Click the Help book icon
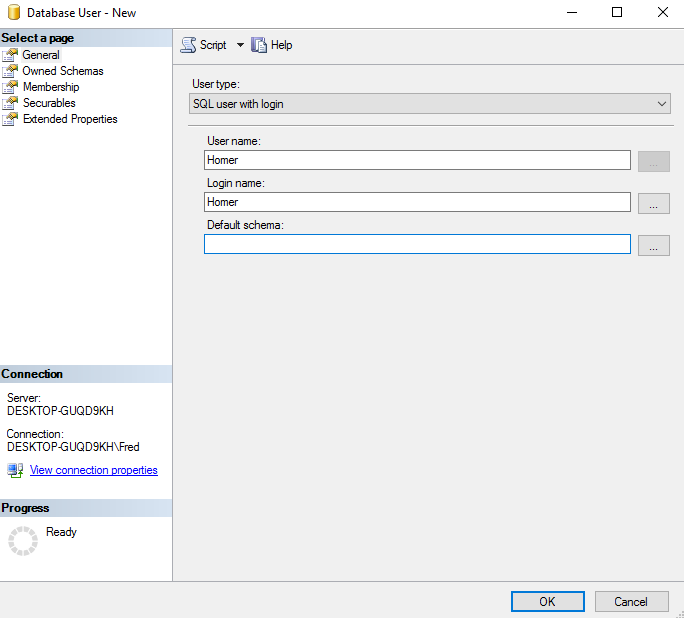 point(259,45)
